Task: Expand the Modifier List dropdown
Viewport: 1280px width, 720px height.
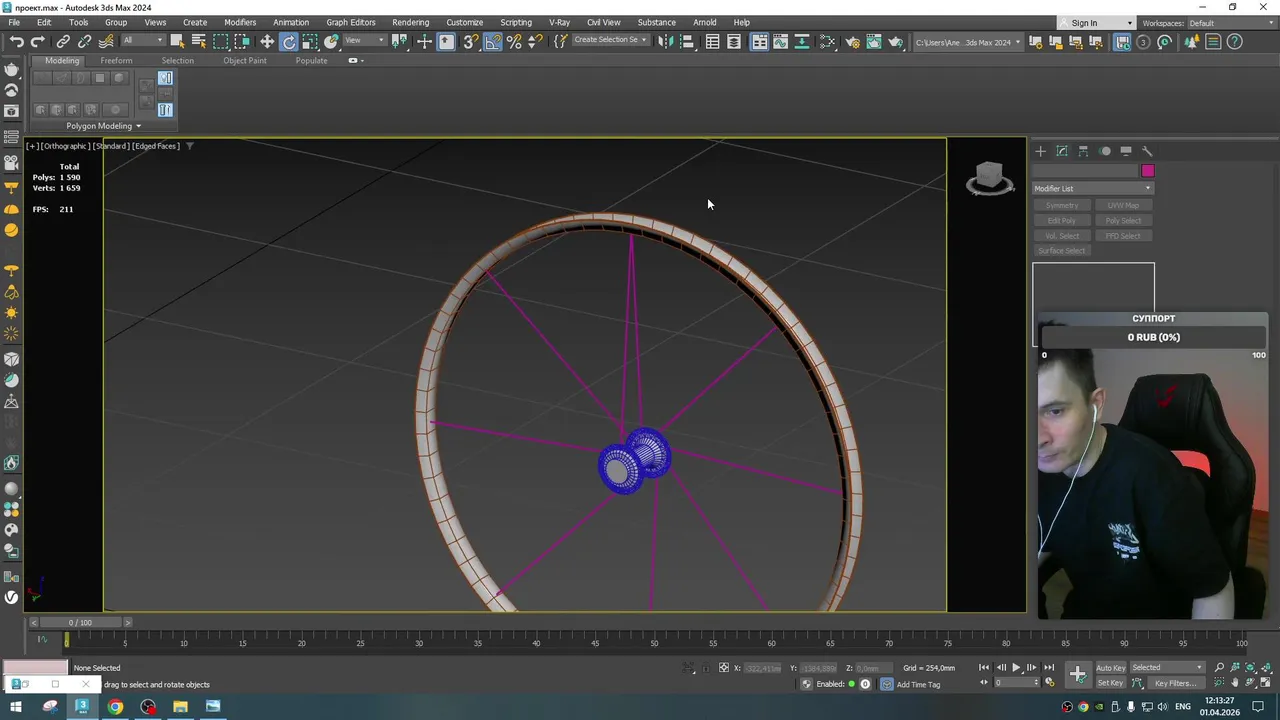Action: (1093, 188)
